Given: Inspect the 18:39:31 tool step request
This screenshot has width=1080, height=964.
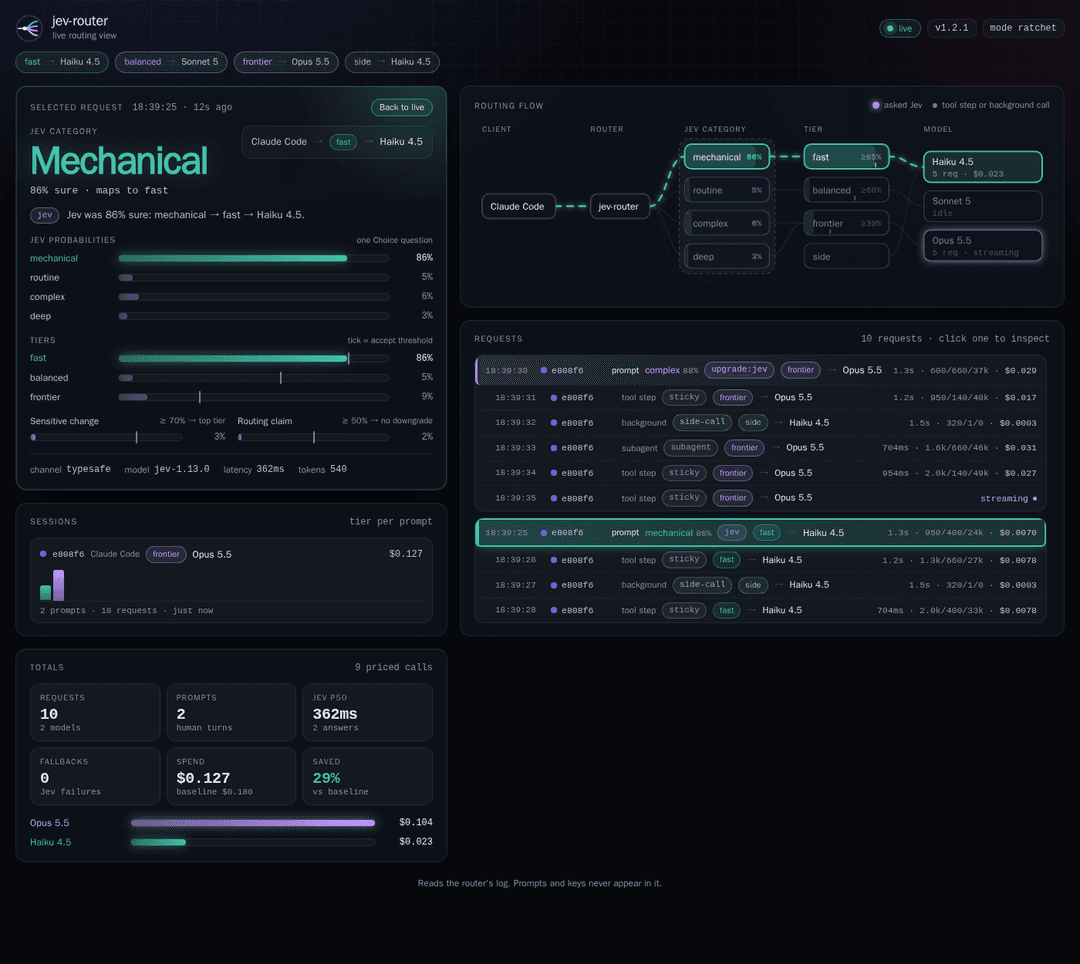Looking at the screenshot, I should [761, 397].
